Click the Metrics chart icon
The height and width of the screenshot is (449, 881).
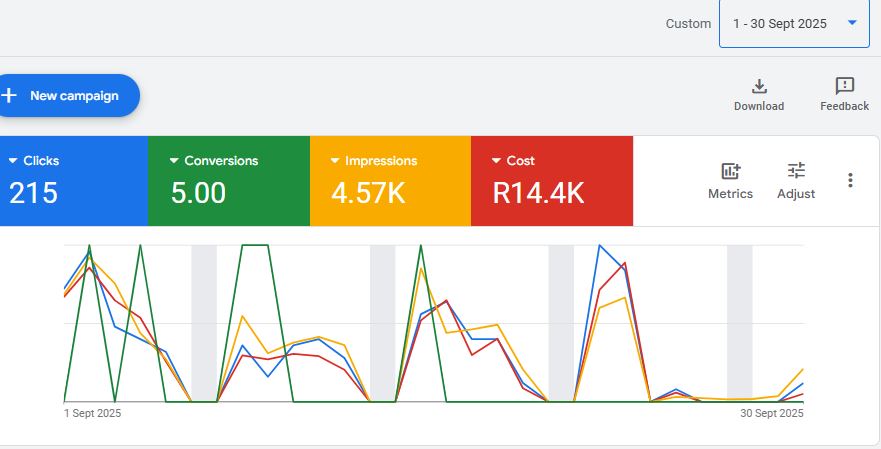coord(730,171)
